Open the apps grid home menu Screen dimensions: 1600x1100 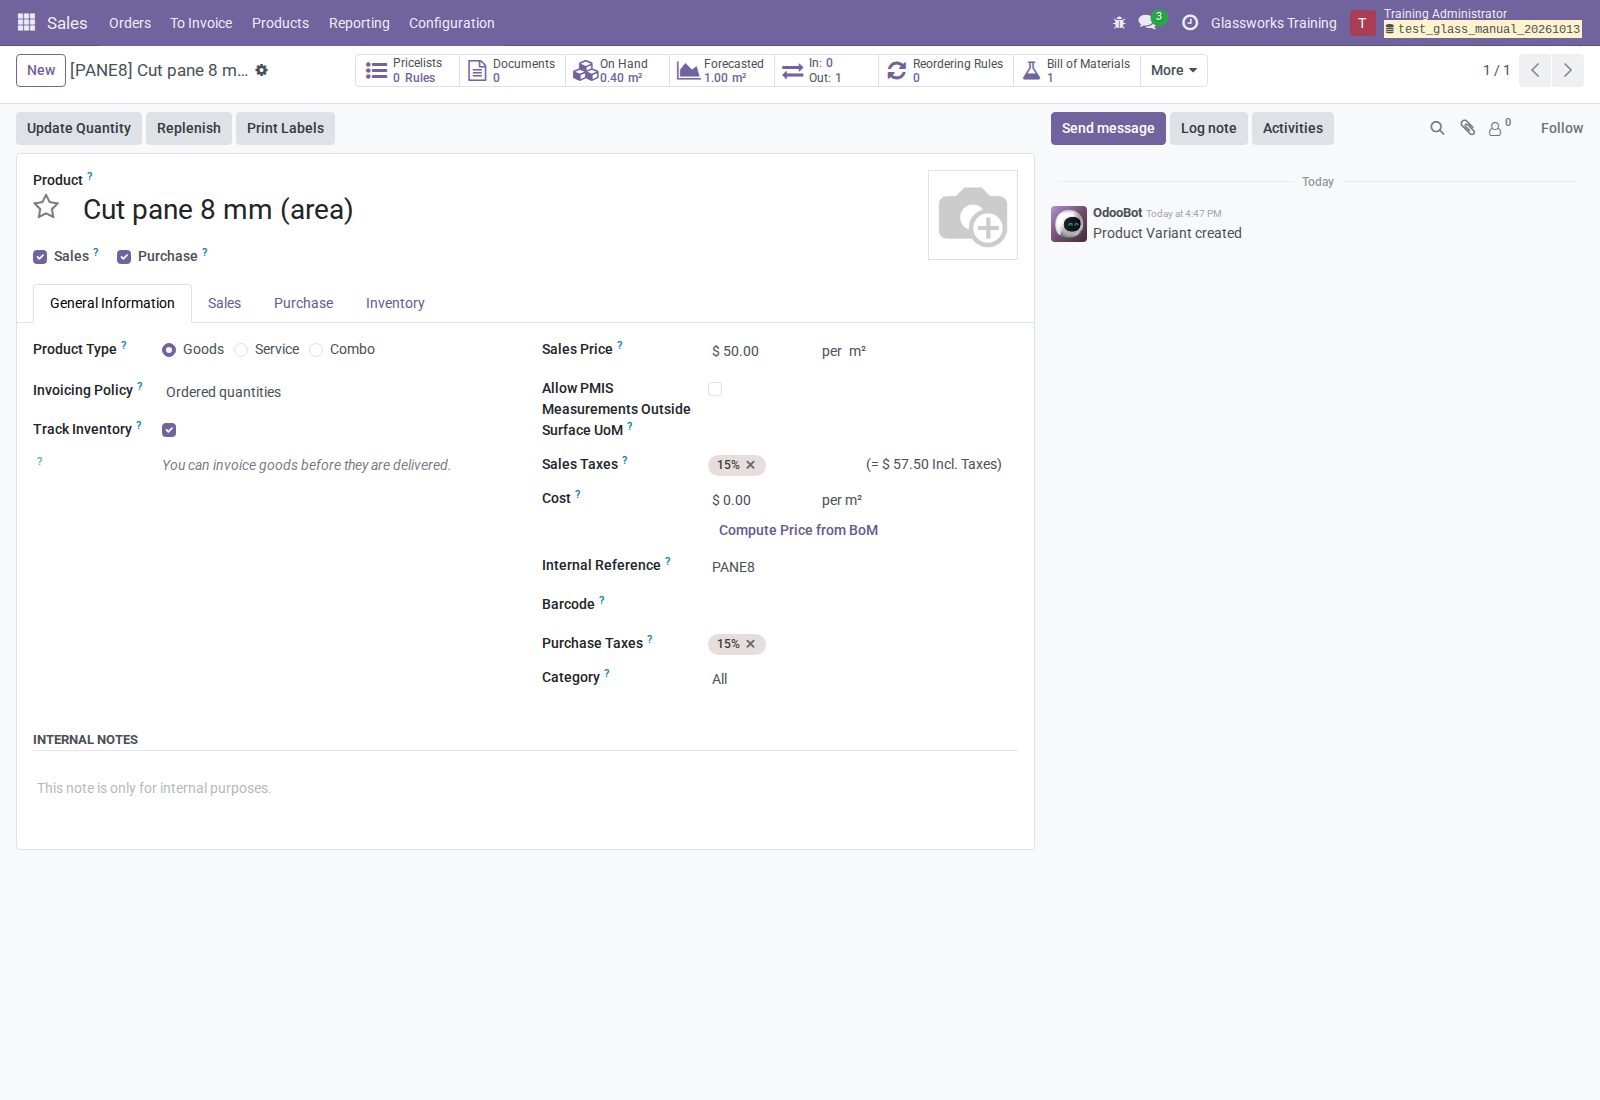[x=27, y=22]
